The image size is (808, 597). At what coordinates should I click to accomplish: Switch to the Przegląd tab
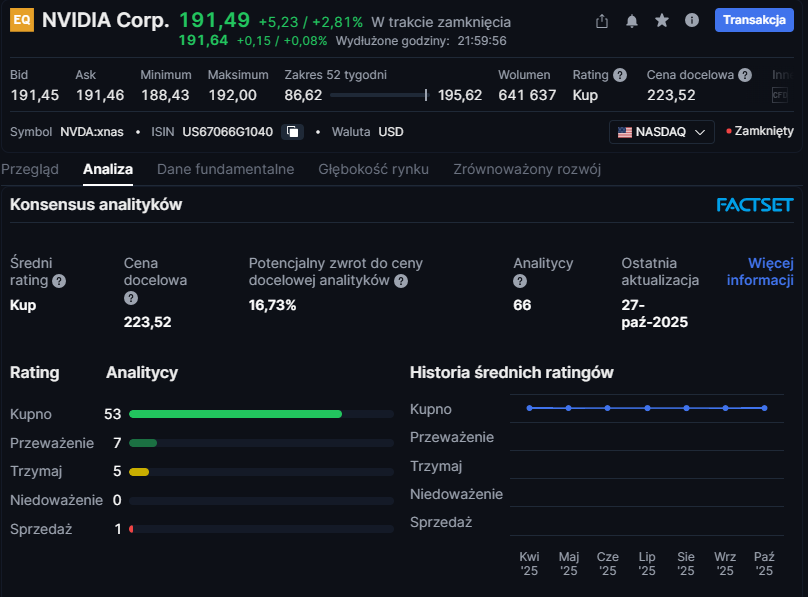(30, 169)
